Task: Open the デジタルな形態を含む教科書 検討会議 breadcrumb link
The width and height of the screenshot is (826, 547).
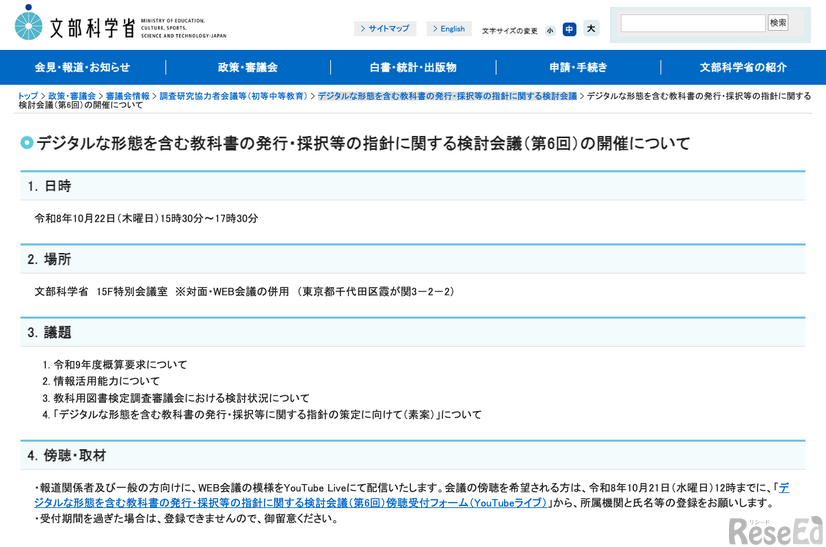Action: coord(447,96)
